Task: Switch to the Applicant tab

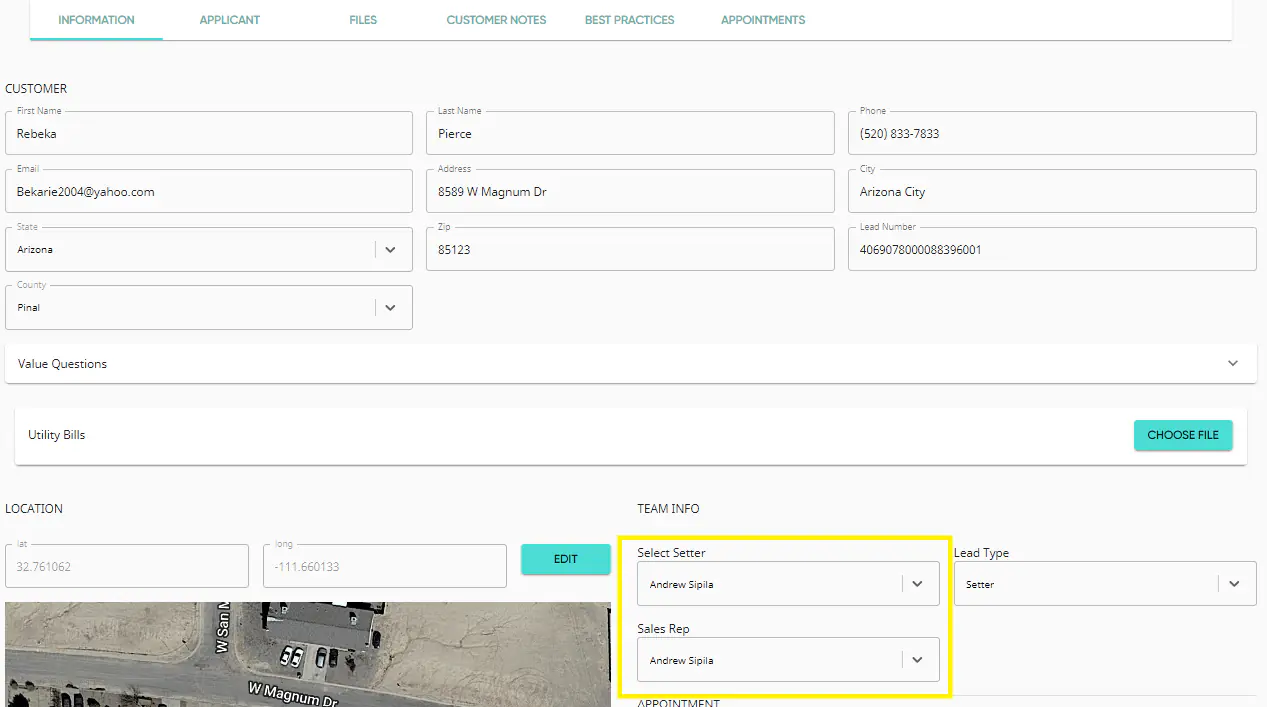Action: click(x=229, y=20)
